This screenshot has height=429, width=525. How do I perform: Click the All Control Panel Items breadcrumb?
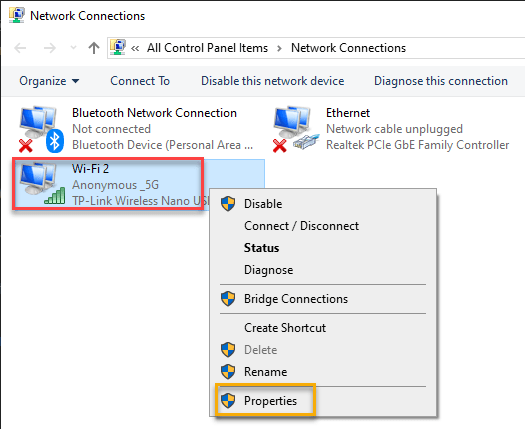208,48
